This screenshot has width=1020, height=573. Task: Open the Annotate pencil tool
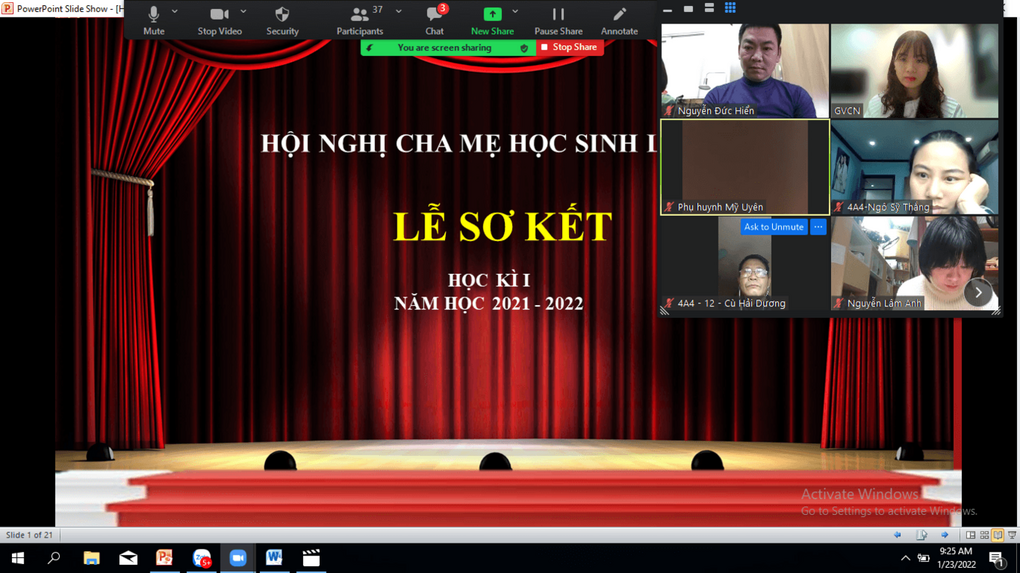(x=619, y=20)
